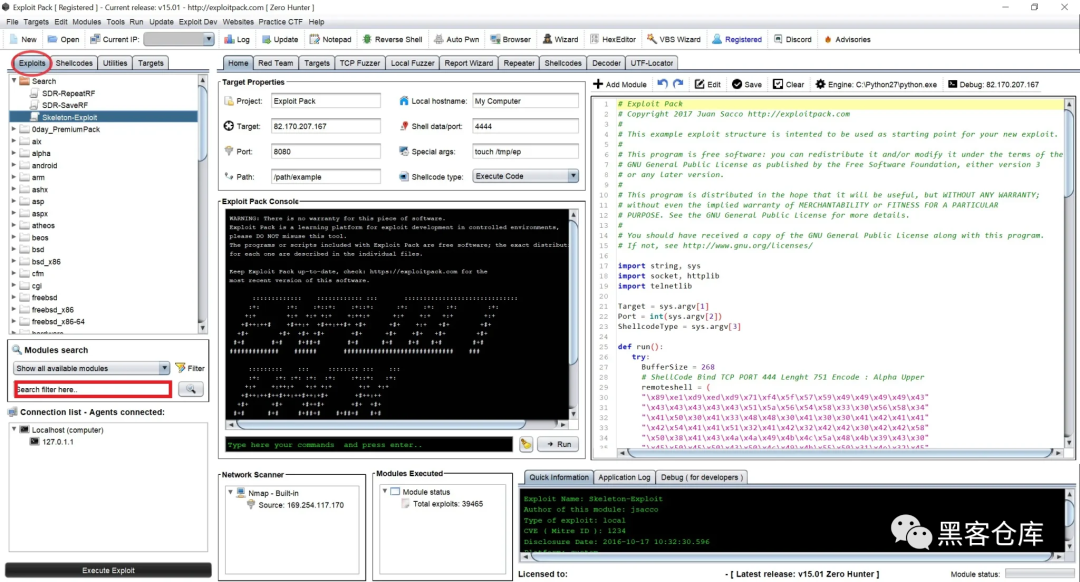1080x582 pixels.
Task: Select Skeleton-Exploit in the tree
Action: 70,117
